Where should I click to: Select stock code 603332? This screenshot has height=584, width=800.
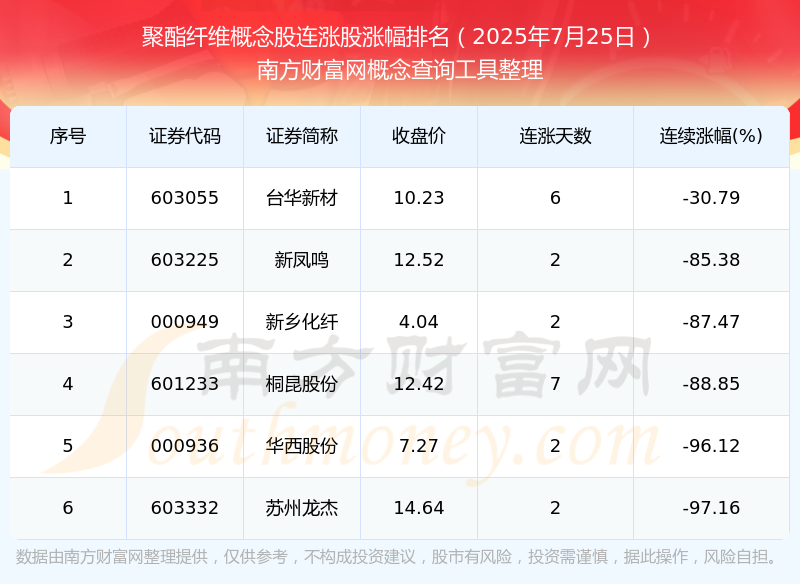(185, 508)
